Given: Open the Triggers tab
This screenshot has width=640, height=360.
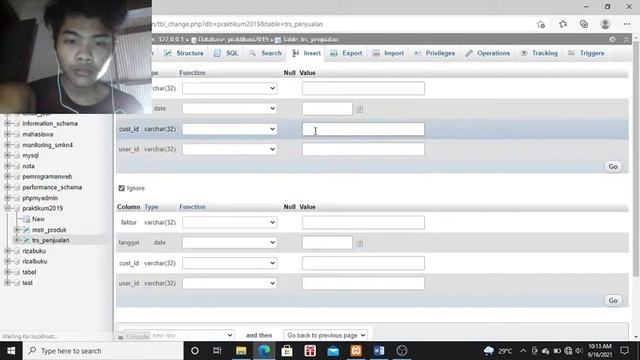Looking at the screenshot, I should [586, 53].
